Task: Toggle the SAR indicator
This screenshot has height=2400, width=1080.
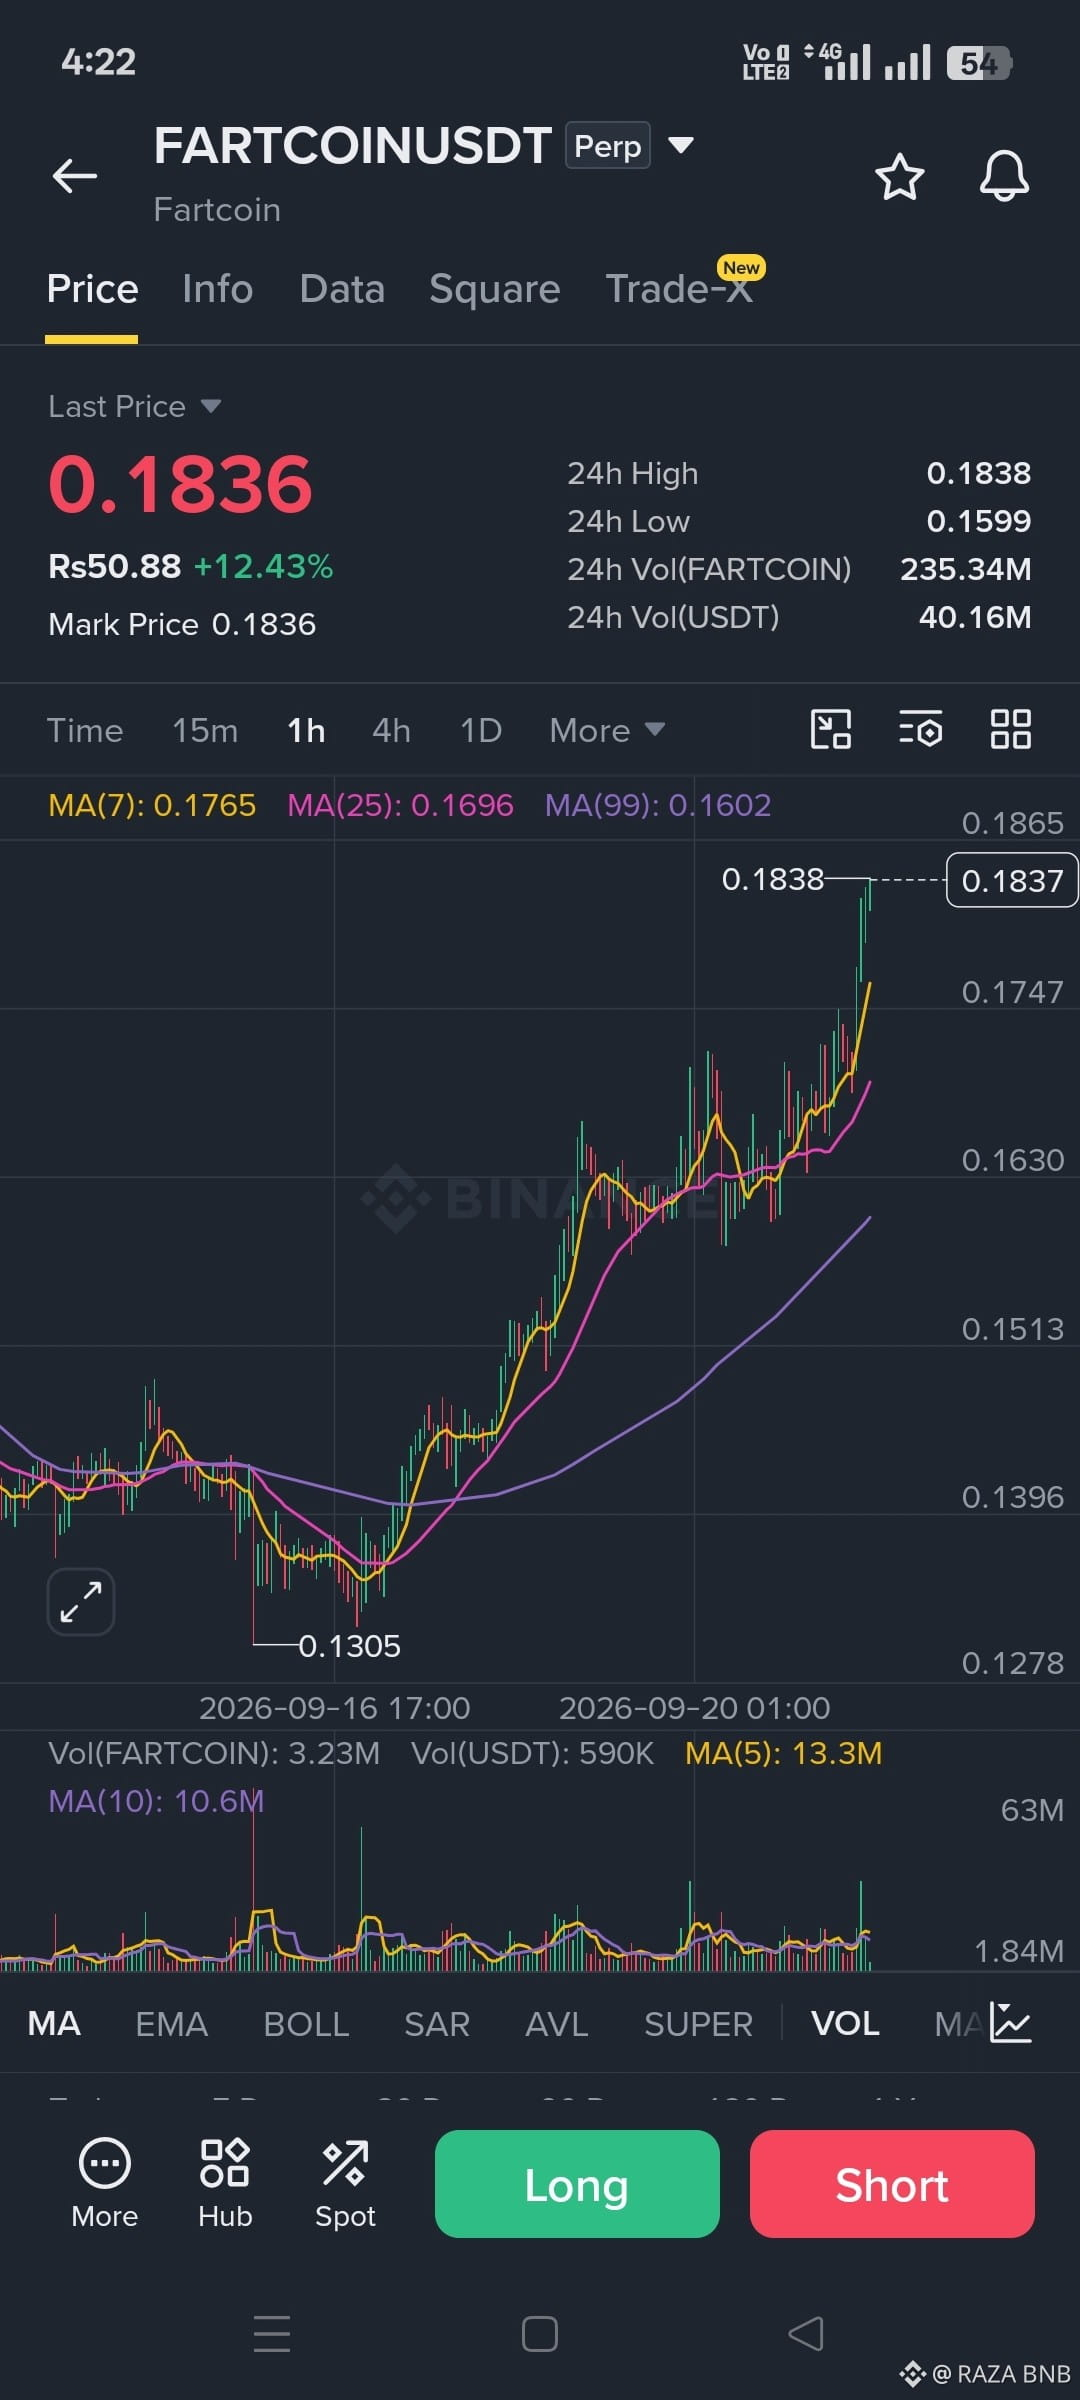Action: click(x=437, y=2024)
